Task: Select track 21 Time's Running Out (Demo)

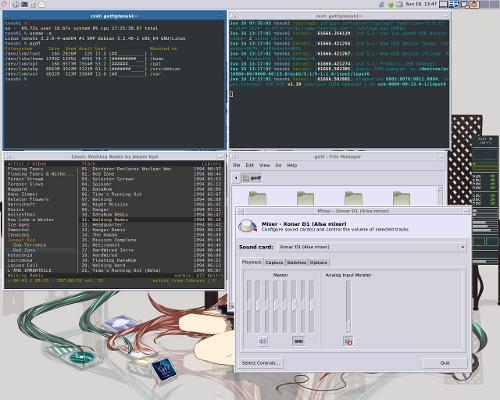Action: click(152, 270)
